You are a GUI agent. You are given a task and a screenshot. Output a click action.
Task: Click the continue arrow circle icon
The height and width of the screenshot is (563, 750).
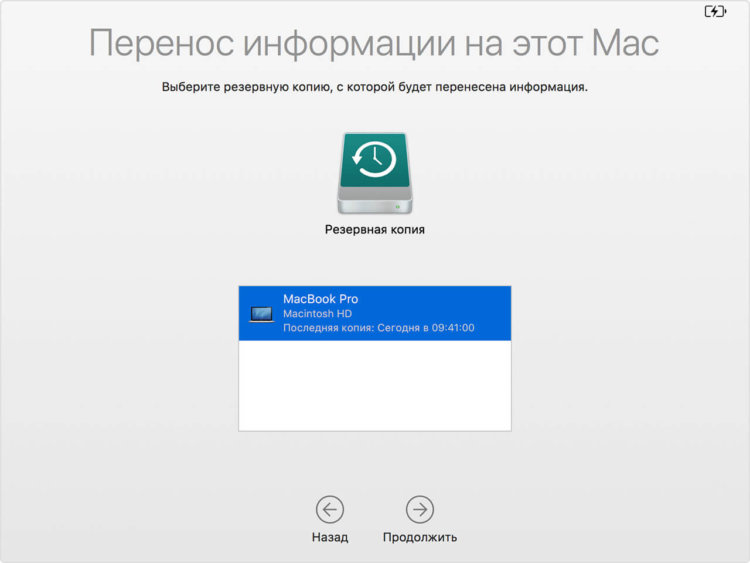tap(419, 509)
